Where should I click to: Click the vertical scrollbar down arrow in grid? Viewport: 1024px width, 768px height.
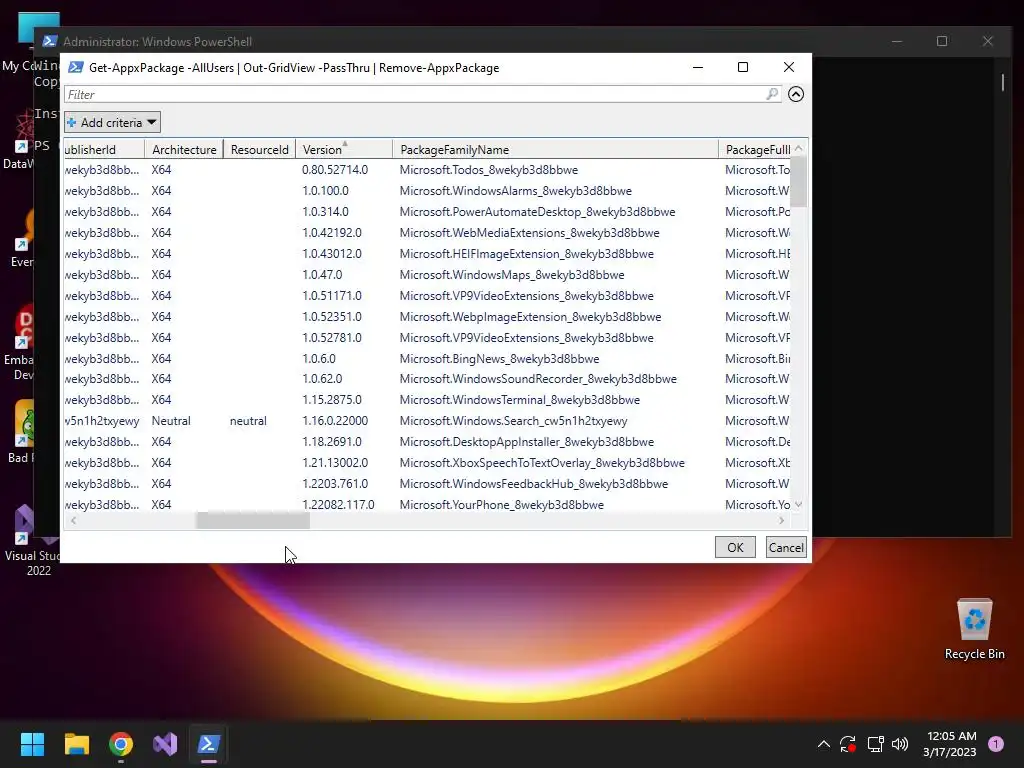click(798, 505)
